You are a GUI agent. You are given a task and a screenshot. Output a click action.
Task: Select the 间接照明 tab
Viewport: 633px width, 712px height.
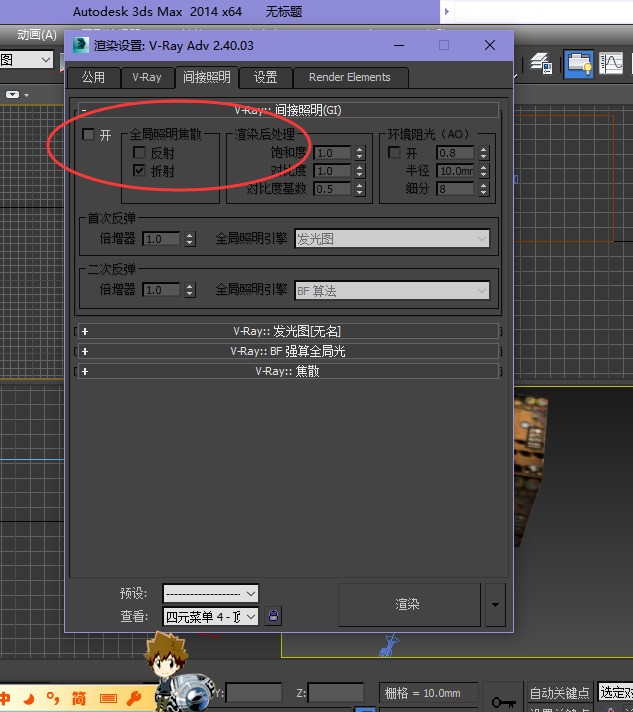click(x=207, y=78)
